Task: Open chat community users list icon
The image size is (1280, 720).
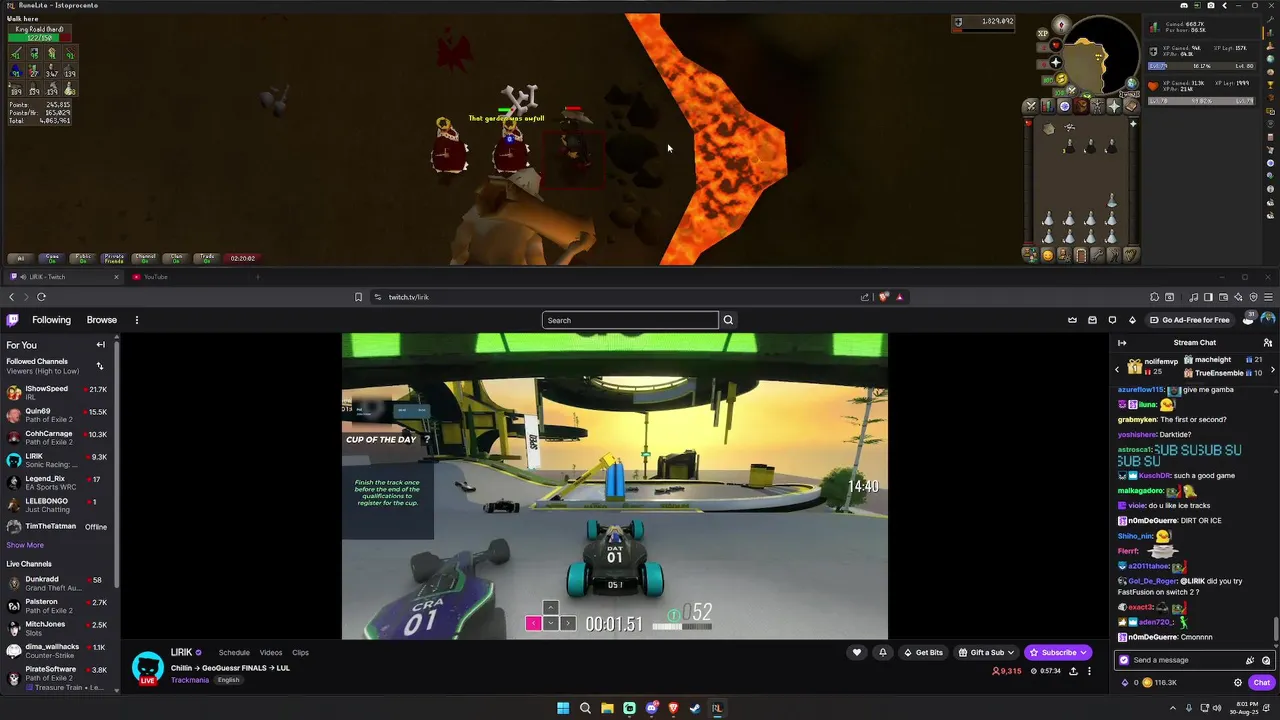Action: tap(1268, 343)
